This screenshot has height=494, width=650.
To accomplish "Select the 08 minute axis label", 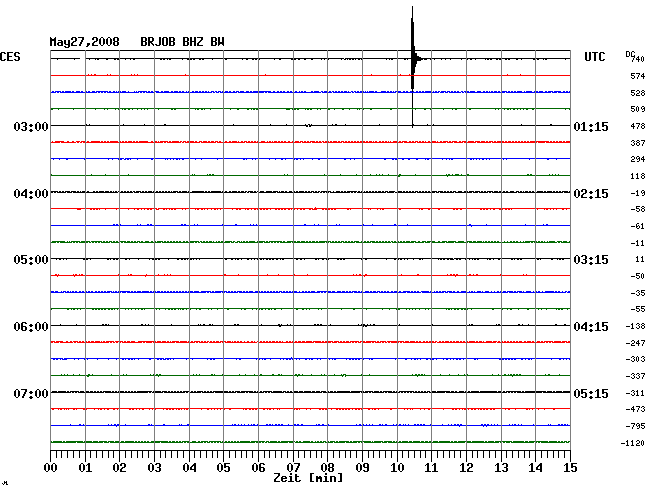I will (x=327, y=468).
